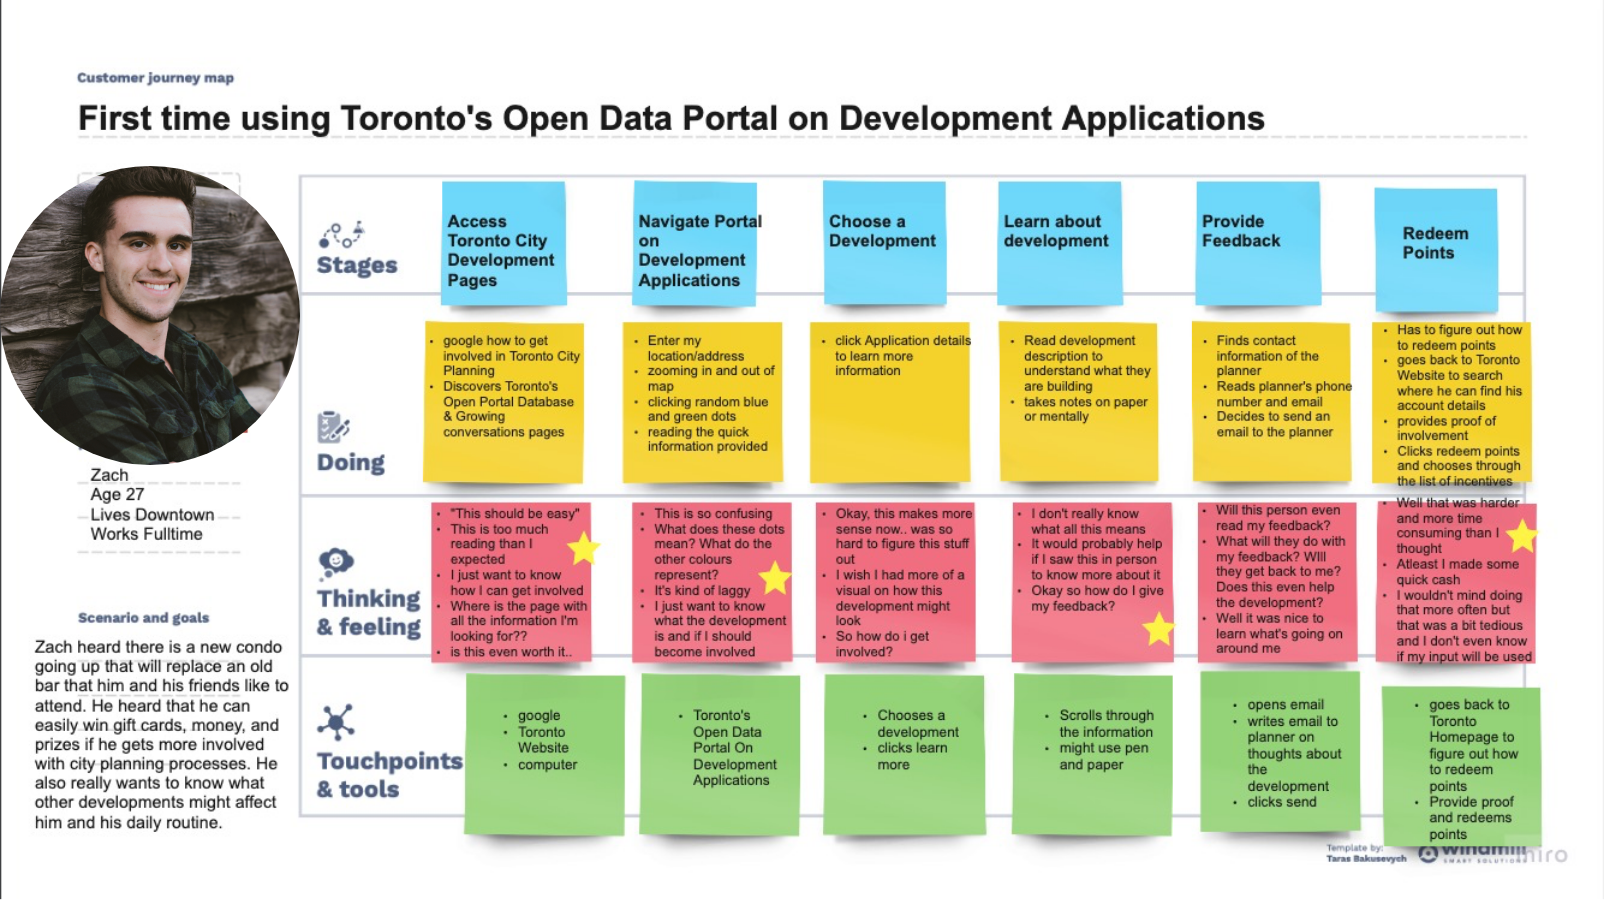Select Zach's profile photo
This screenshot has height=900, width=1604.
click(x=150, y=315)
